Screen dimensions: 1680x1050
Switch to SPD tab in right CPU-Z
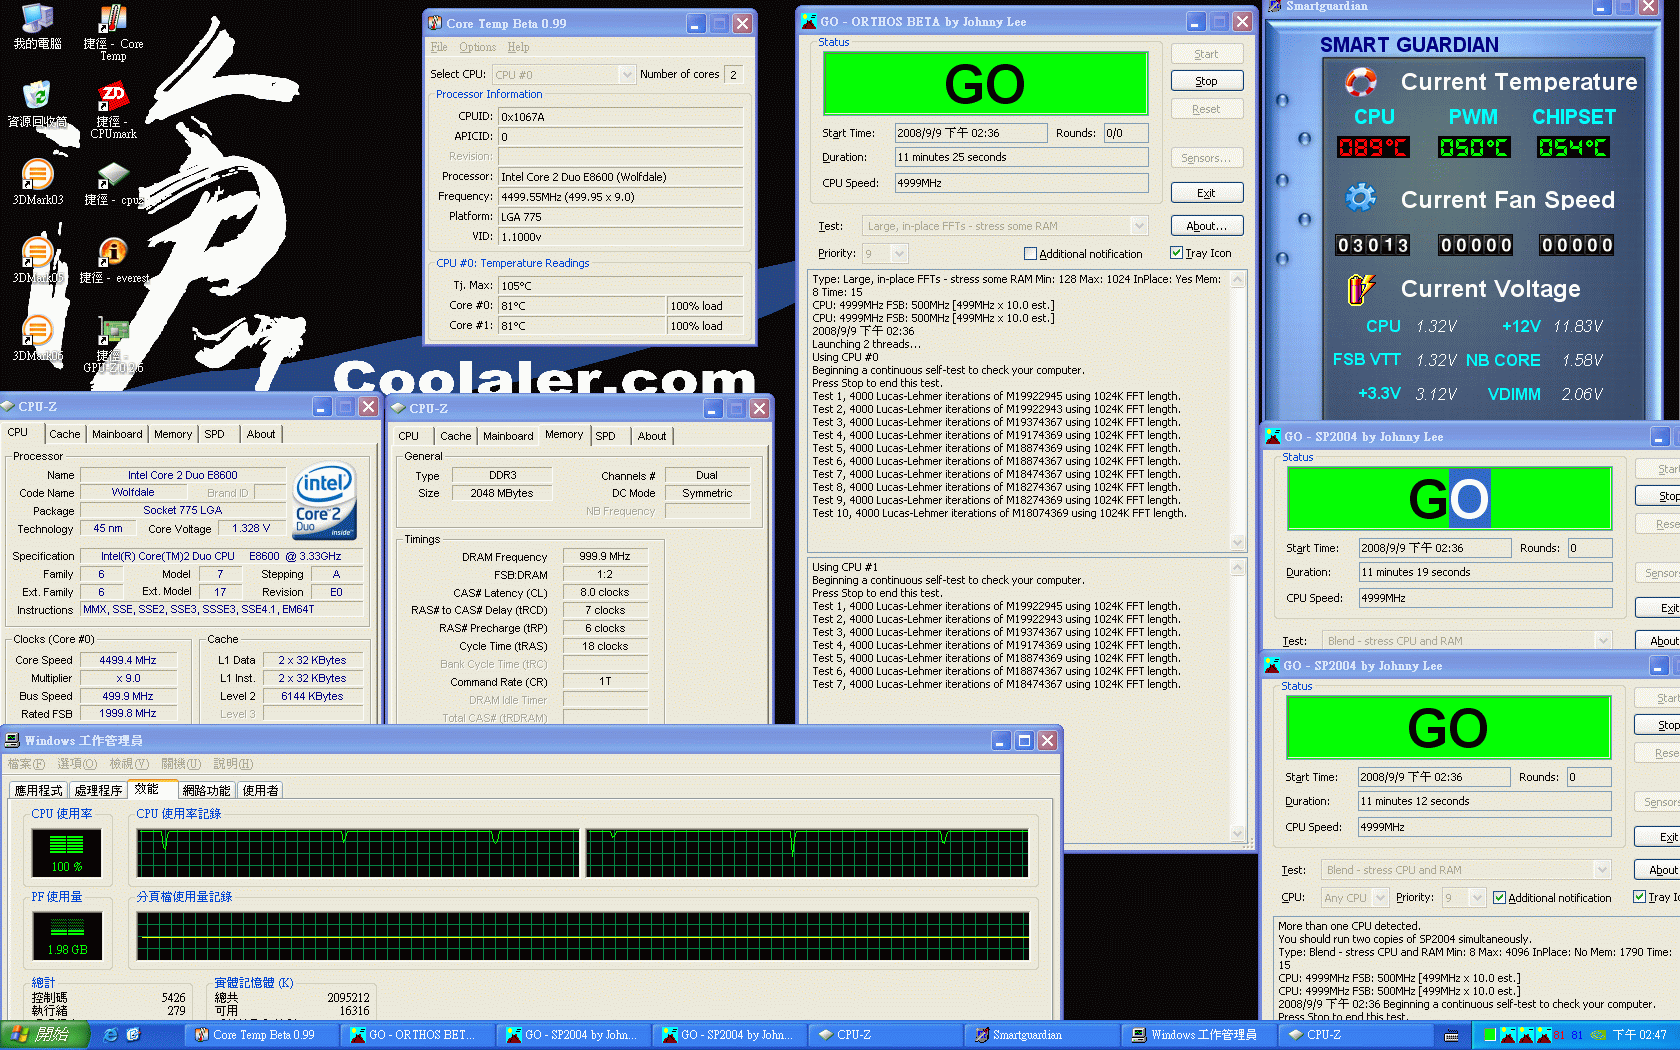(605, 436)
